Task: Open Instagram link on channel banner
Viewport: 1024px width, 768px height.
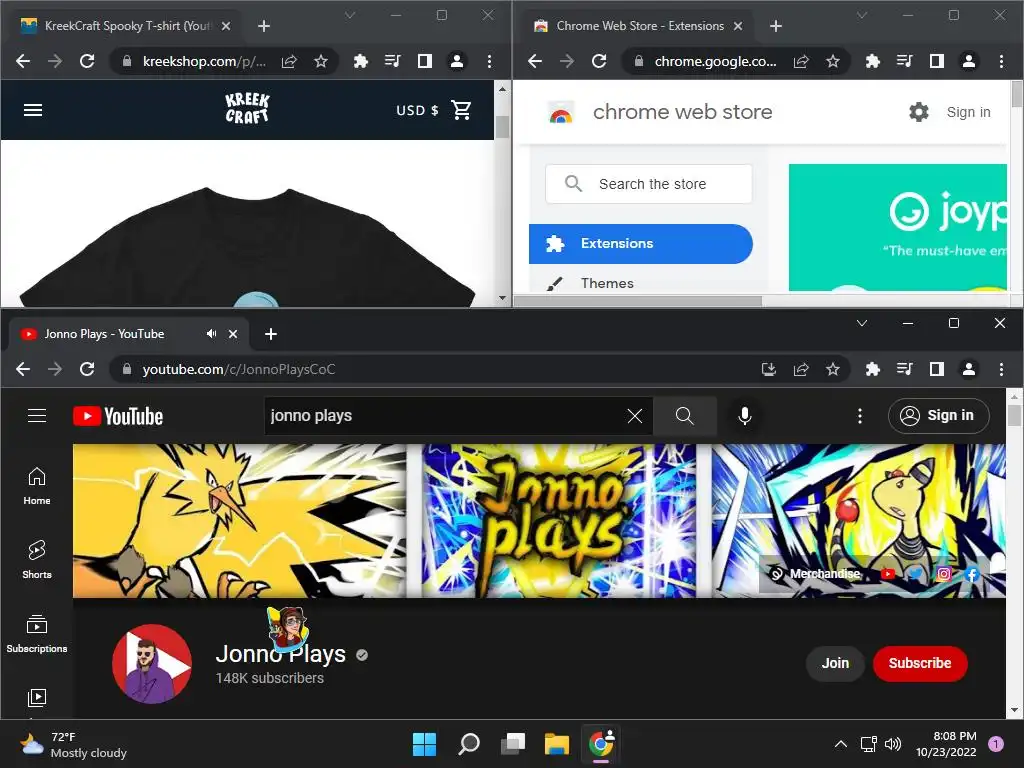Action: pyautogui.click(x=944, y=574)
